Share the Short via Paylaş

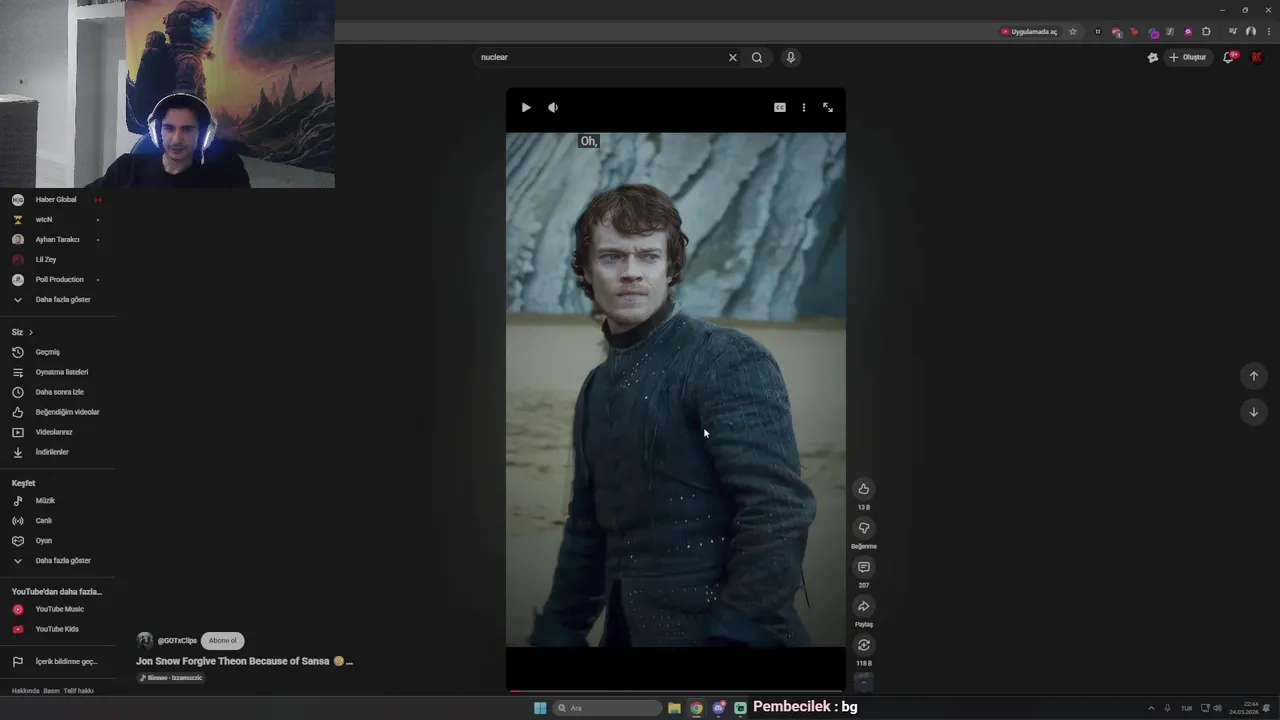point(864,606)
